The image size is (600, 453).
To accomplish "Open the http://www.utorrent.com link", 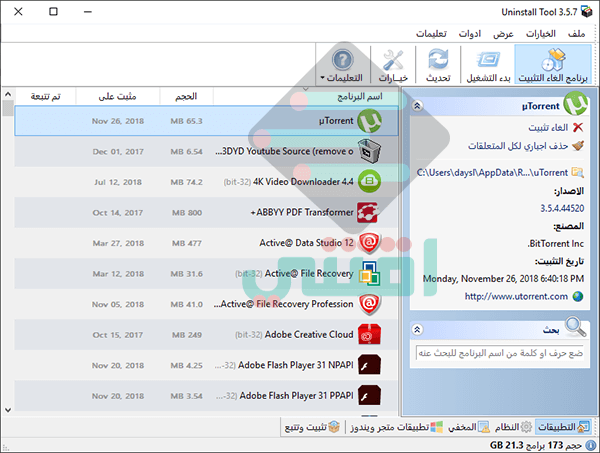I will pyautogui.click(x=516, y=296).
